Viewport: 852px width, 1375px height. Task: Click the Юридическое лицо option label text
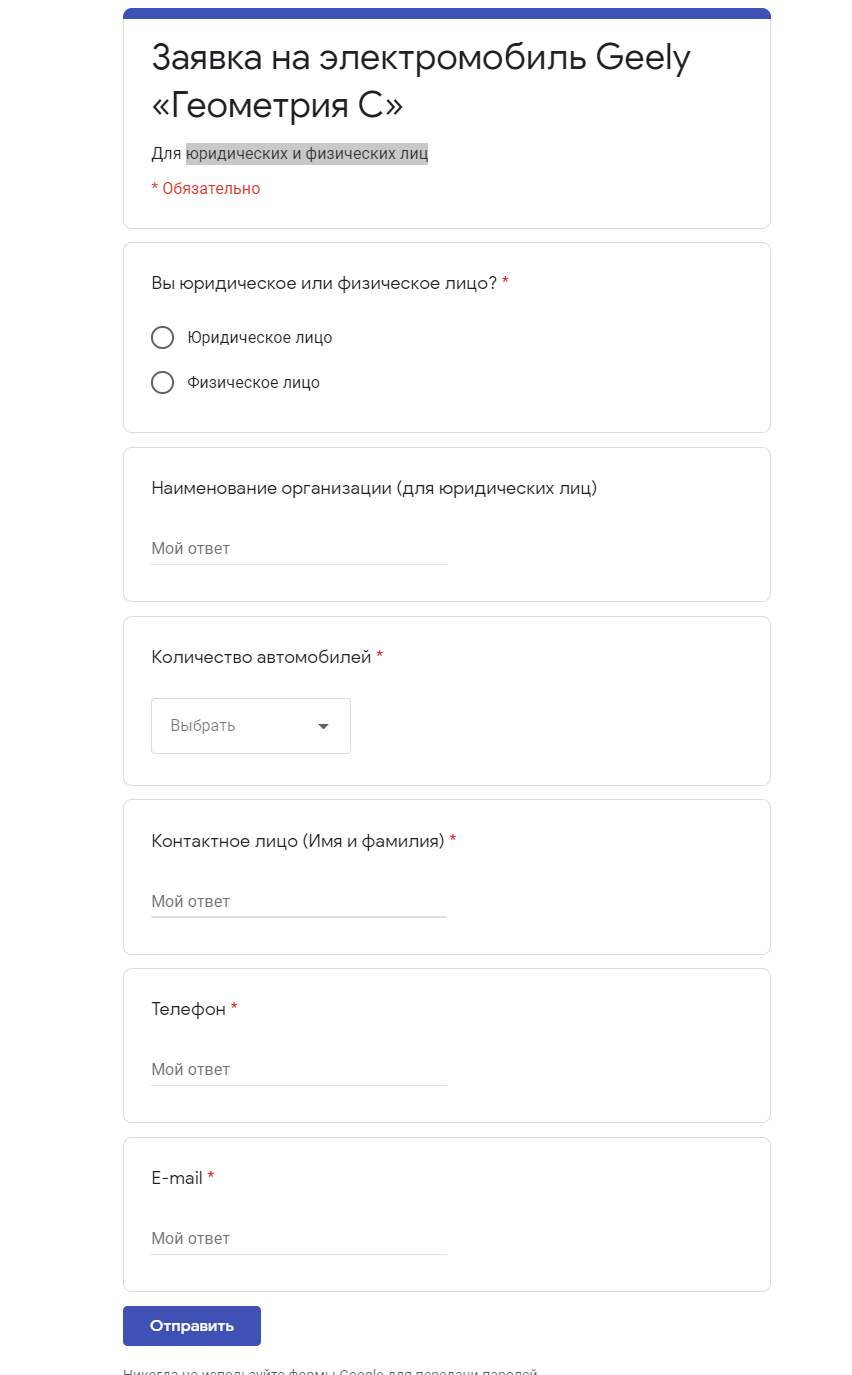click(260, 338)
